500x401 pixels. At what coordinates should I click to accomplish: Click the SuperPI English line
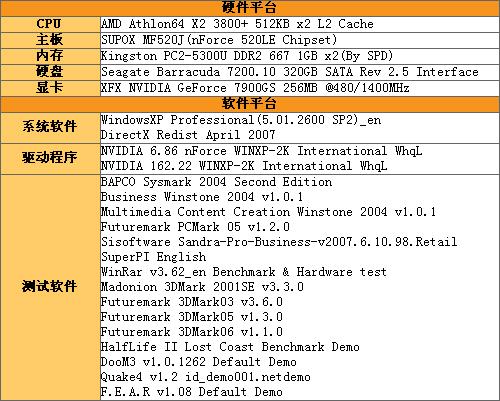pyautogui.click(x=153, y=257)
